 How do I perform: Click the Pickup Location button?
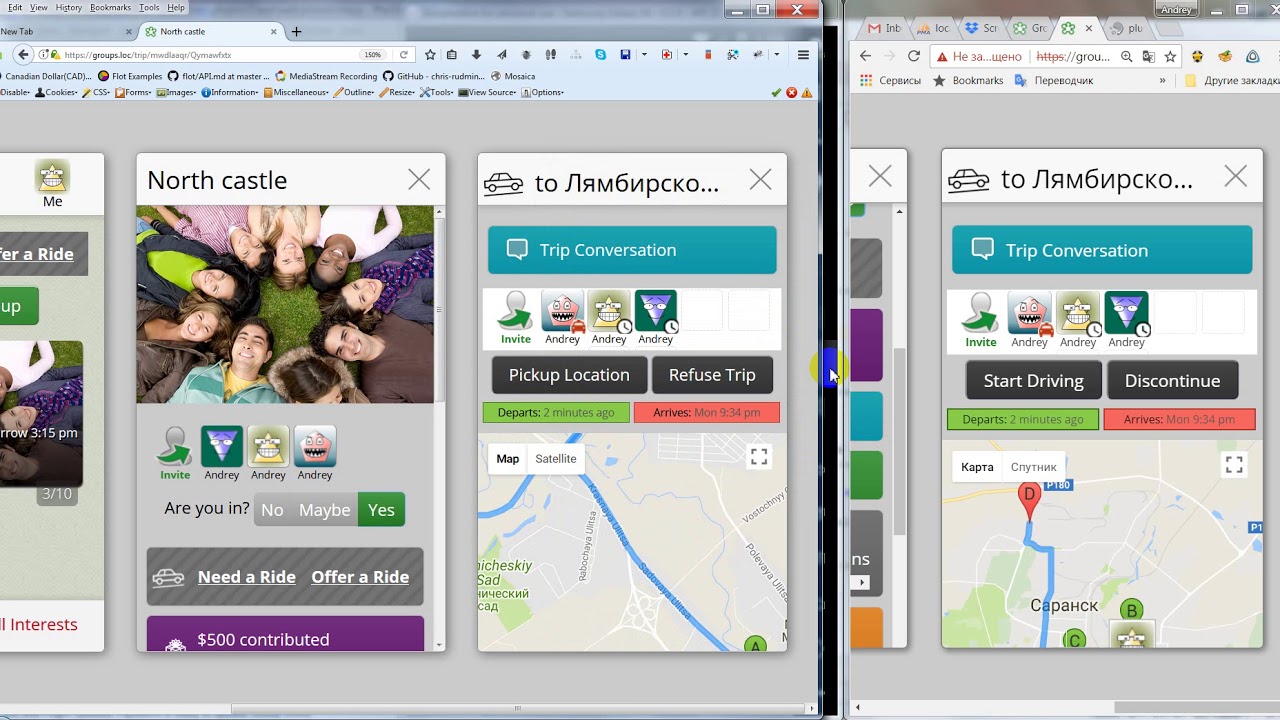[x=569, y=375]
